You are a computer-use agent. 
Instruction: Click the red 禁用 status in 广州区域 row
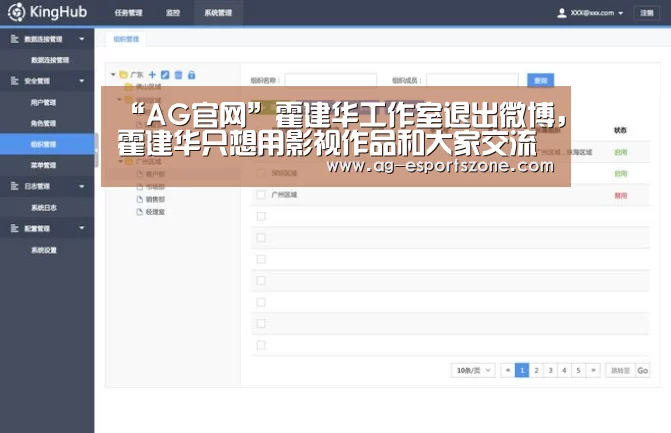click(621, 196)
